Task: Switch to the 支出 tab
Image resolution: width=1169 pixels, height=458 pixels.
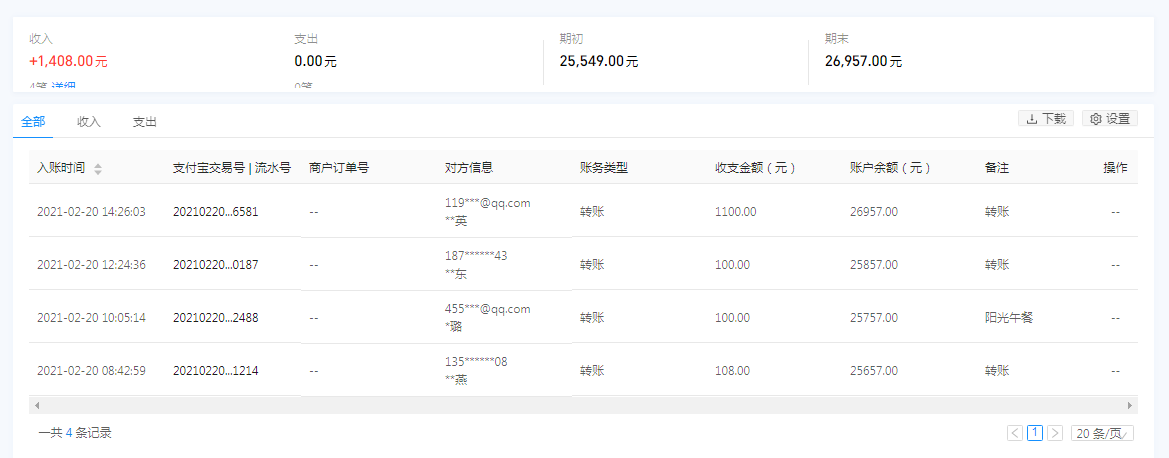Action: [145, 122]
